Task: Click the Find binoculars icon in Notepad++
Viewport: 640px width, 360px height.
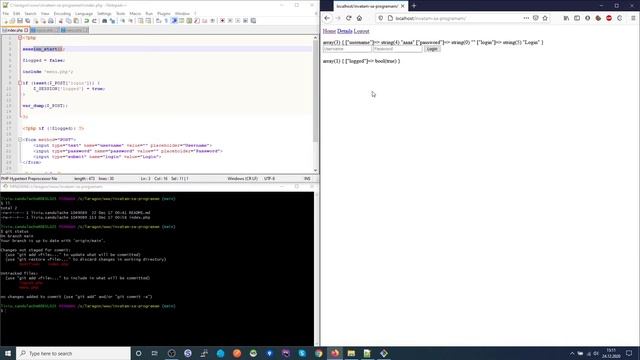Action: click(x=104, y=21)
